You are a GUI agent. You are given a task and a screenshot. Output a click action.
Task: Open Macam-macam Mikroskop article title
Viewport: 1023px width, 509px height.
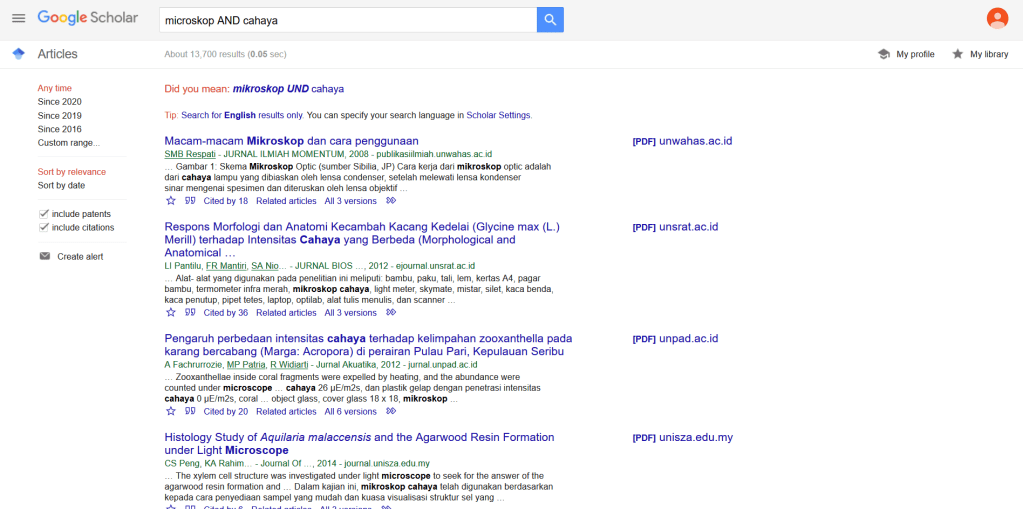[x=291, y=141]
